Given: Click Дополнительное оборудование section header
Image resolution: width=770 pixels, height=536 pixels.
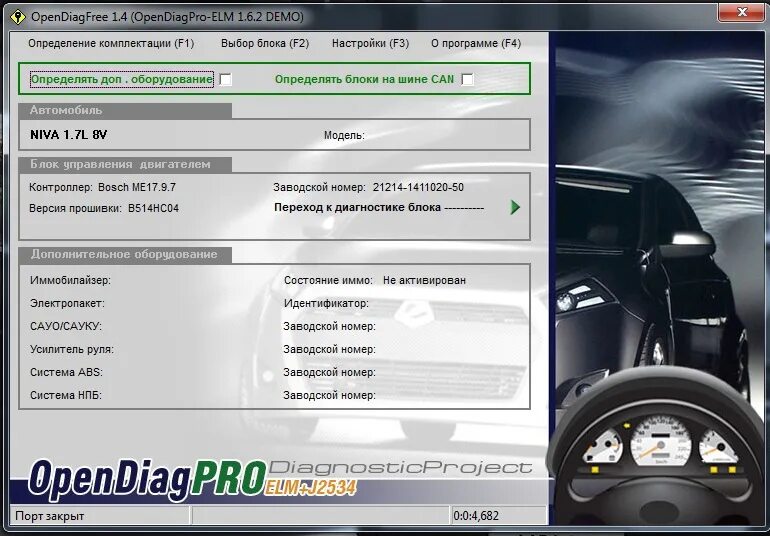Looking at the screenshot, I should tap(125, 254).
